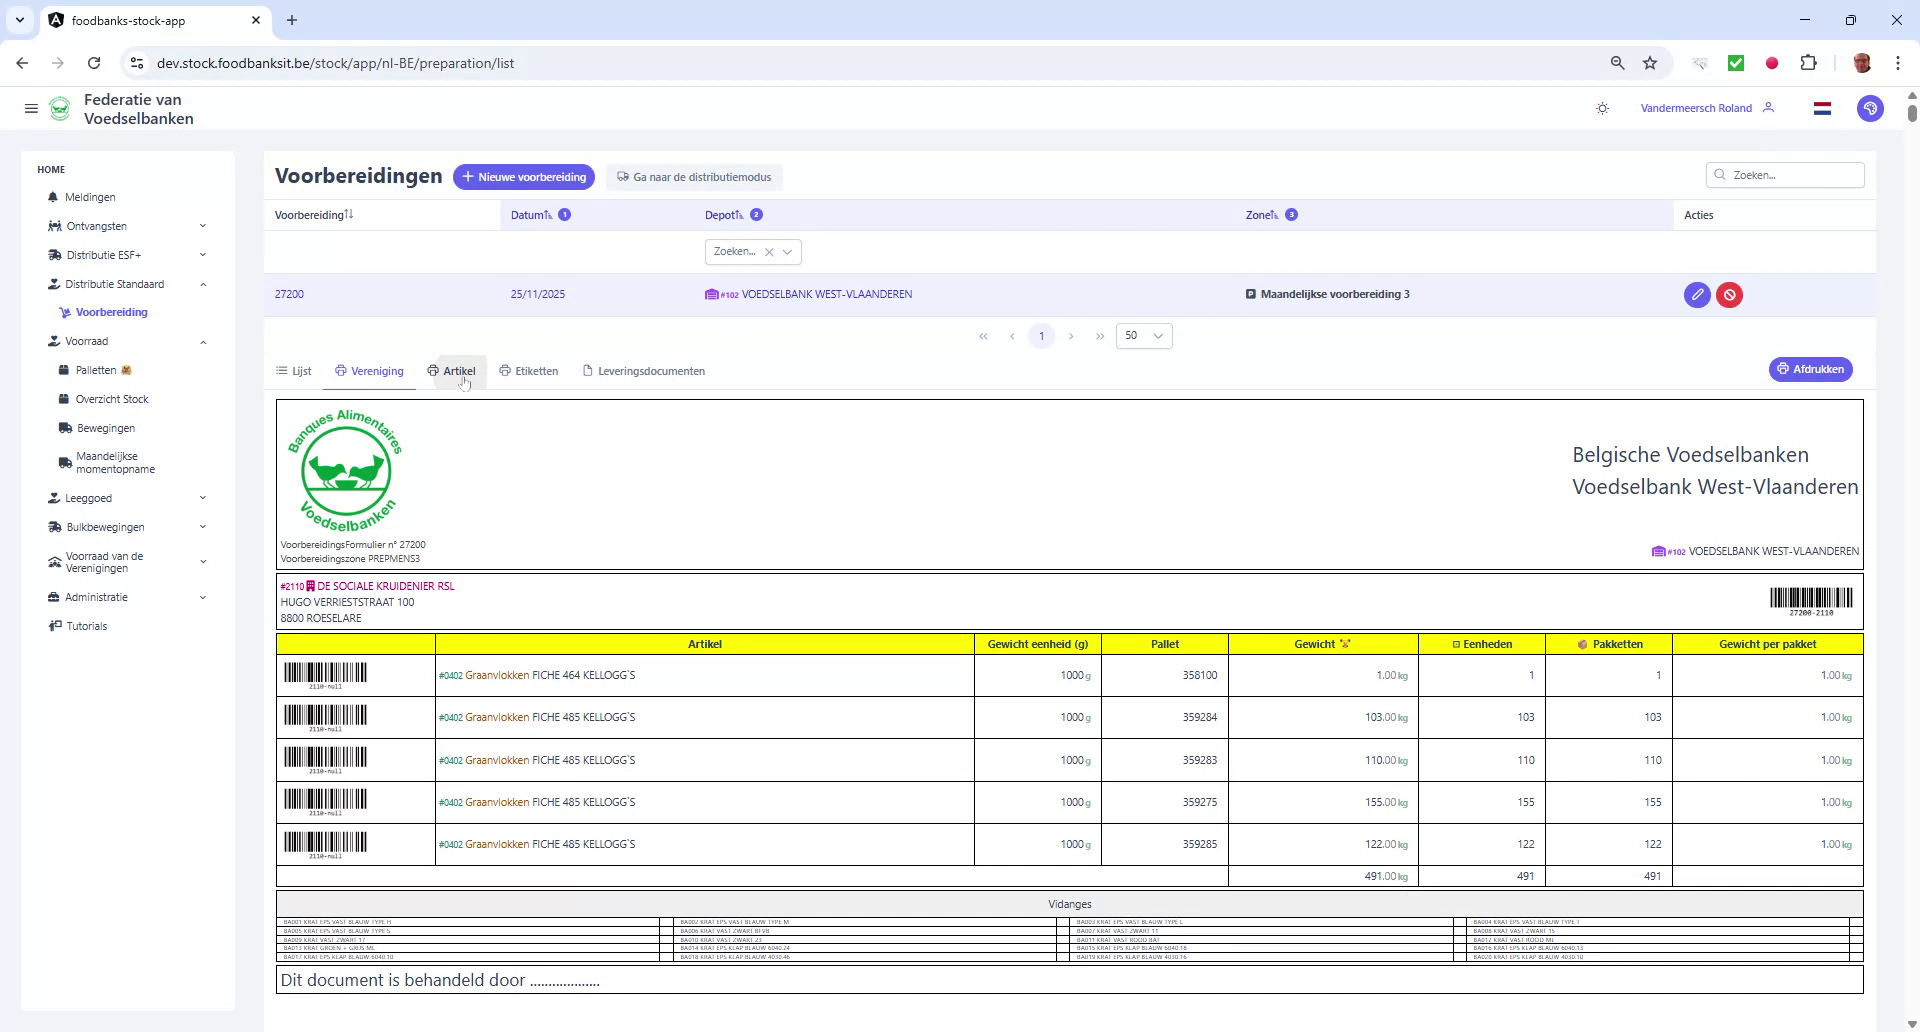
Task: Open the Leveringsdocumenten tab
Action: pos(644,370)
